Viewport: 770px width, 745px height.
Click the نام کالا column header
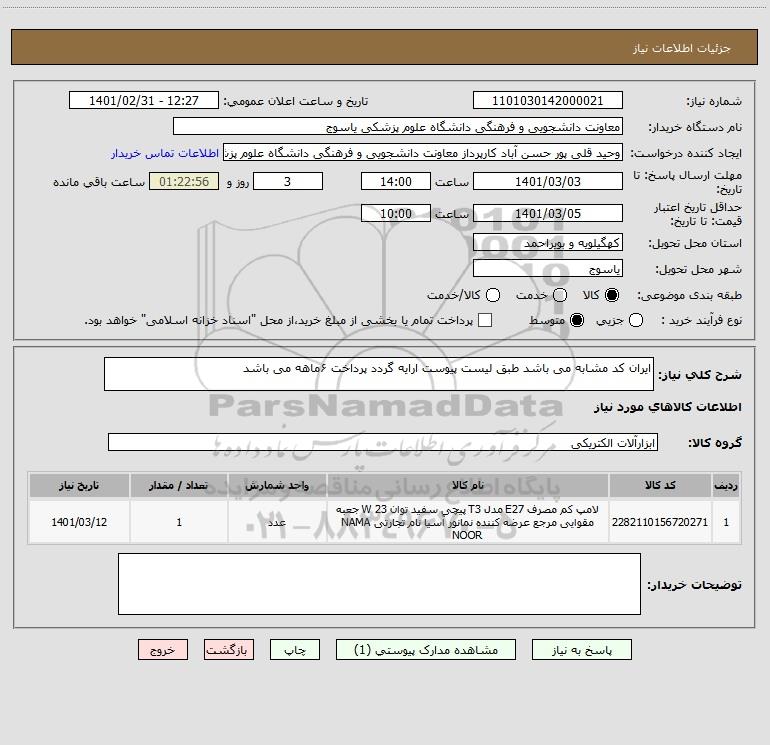point(468,486)
